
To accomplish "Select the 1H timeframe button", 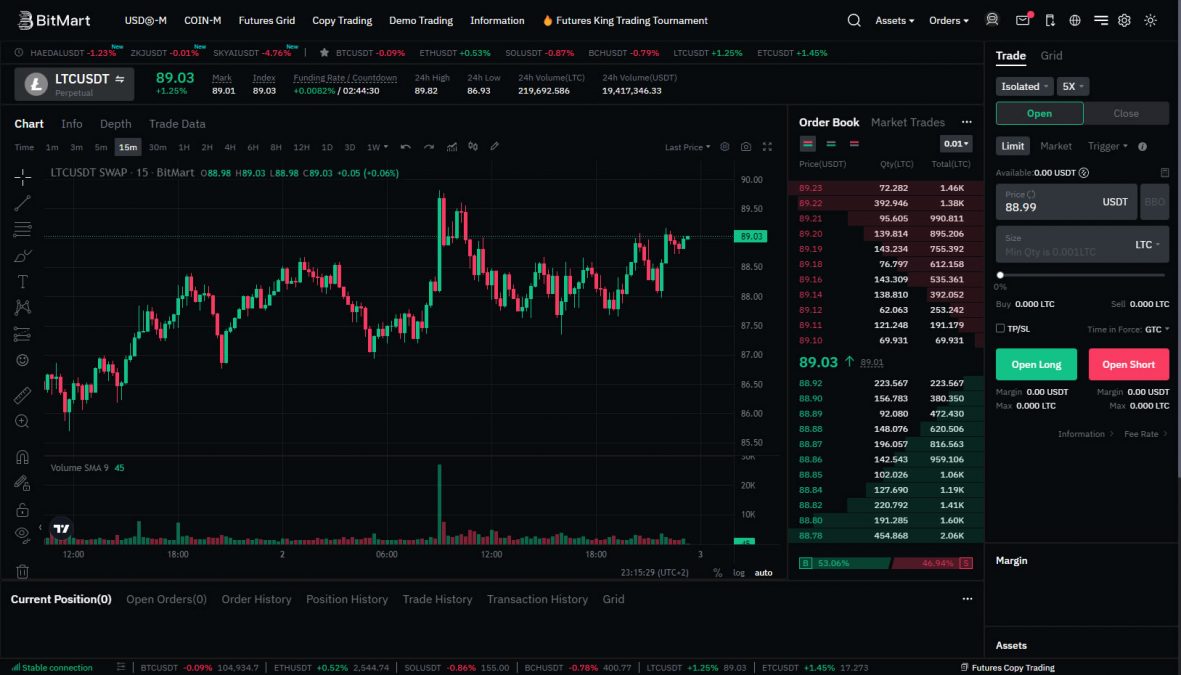I will click(184, 147).
